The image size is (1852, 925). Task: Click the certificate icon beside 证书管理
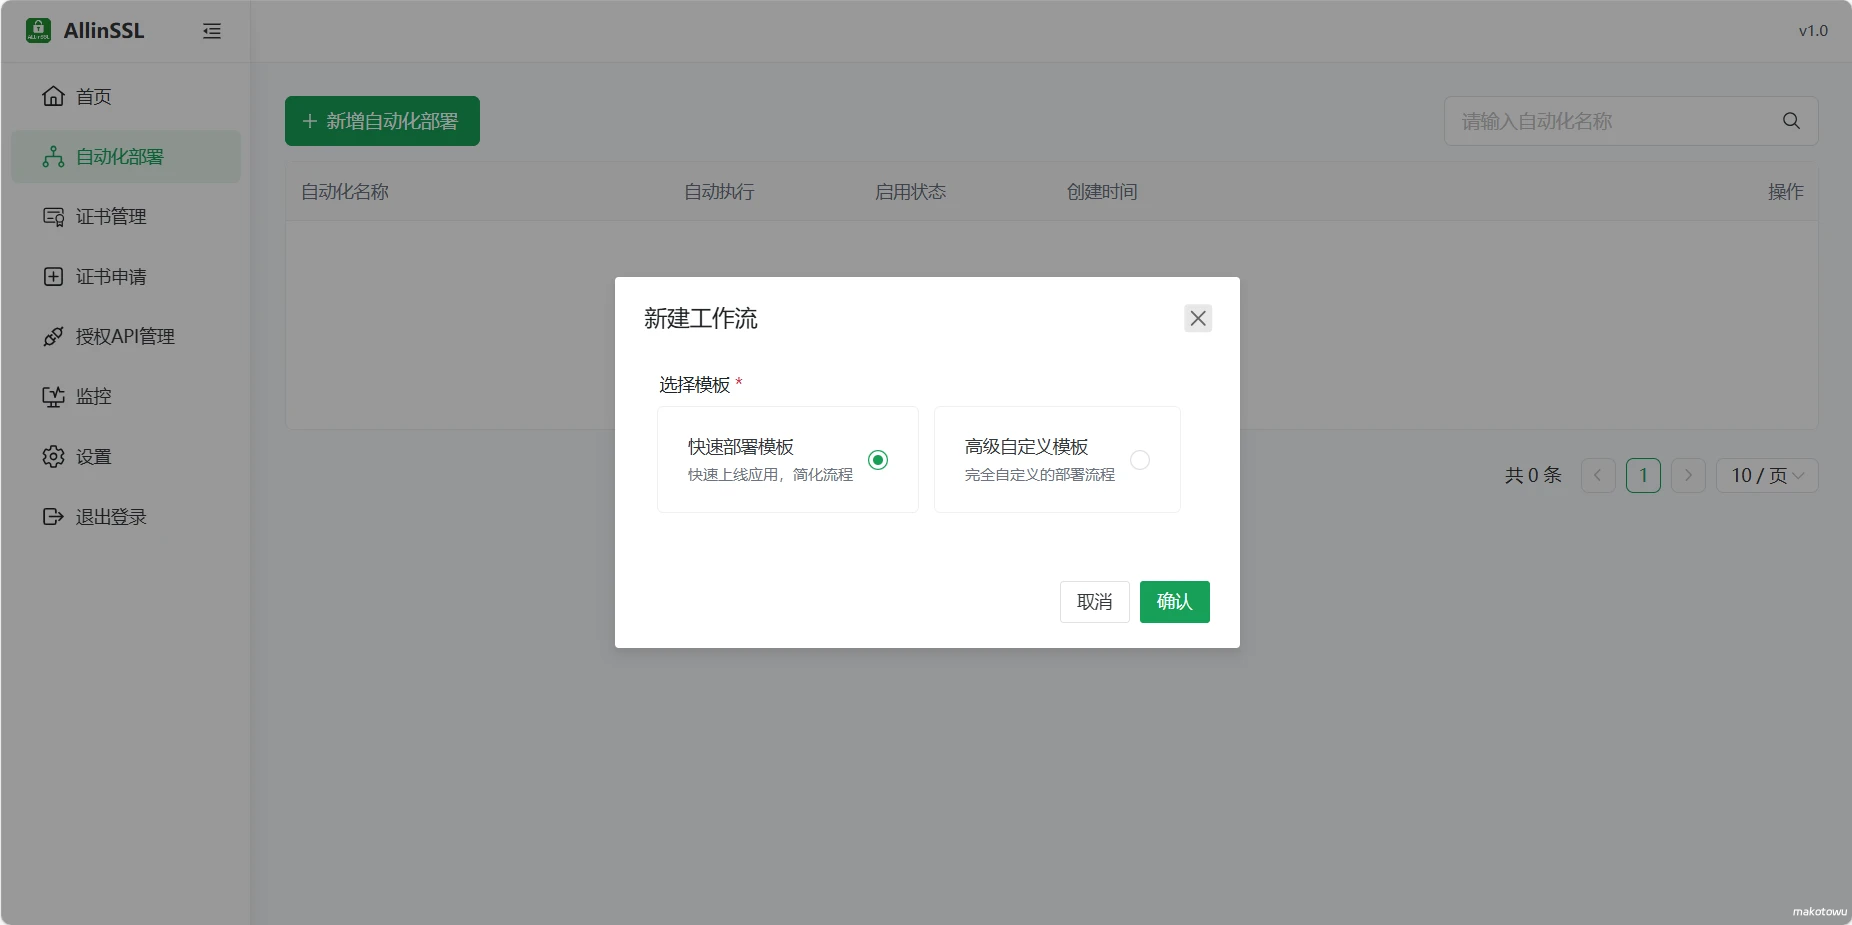pyautogui.click(x=53, y=216)
